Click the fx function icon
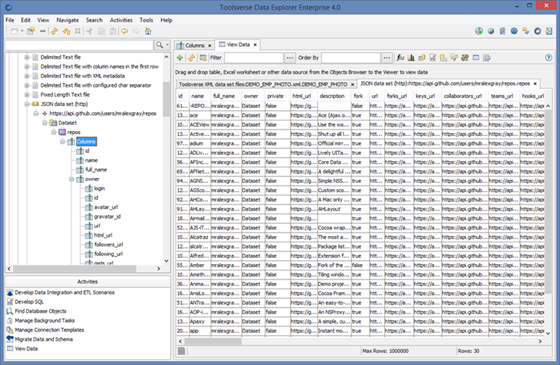Screen dimensions: 560x365 pos(400,58)
